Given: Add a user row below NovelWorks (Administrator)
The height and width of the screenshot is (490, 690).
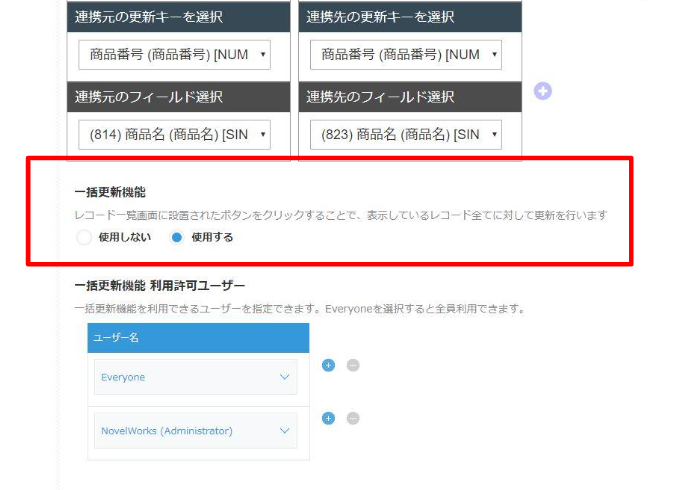Looking at the screenshot, I should [328, 418].
